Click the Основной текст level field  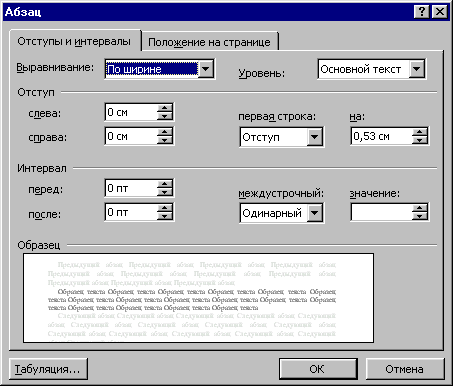(363, 69)
